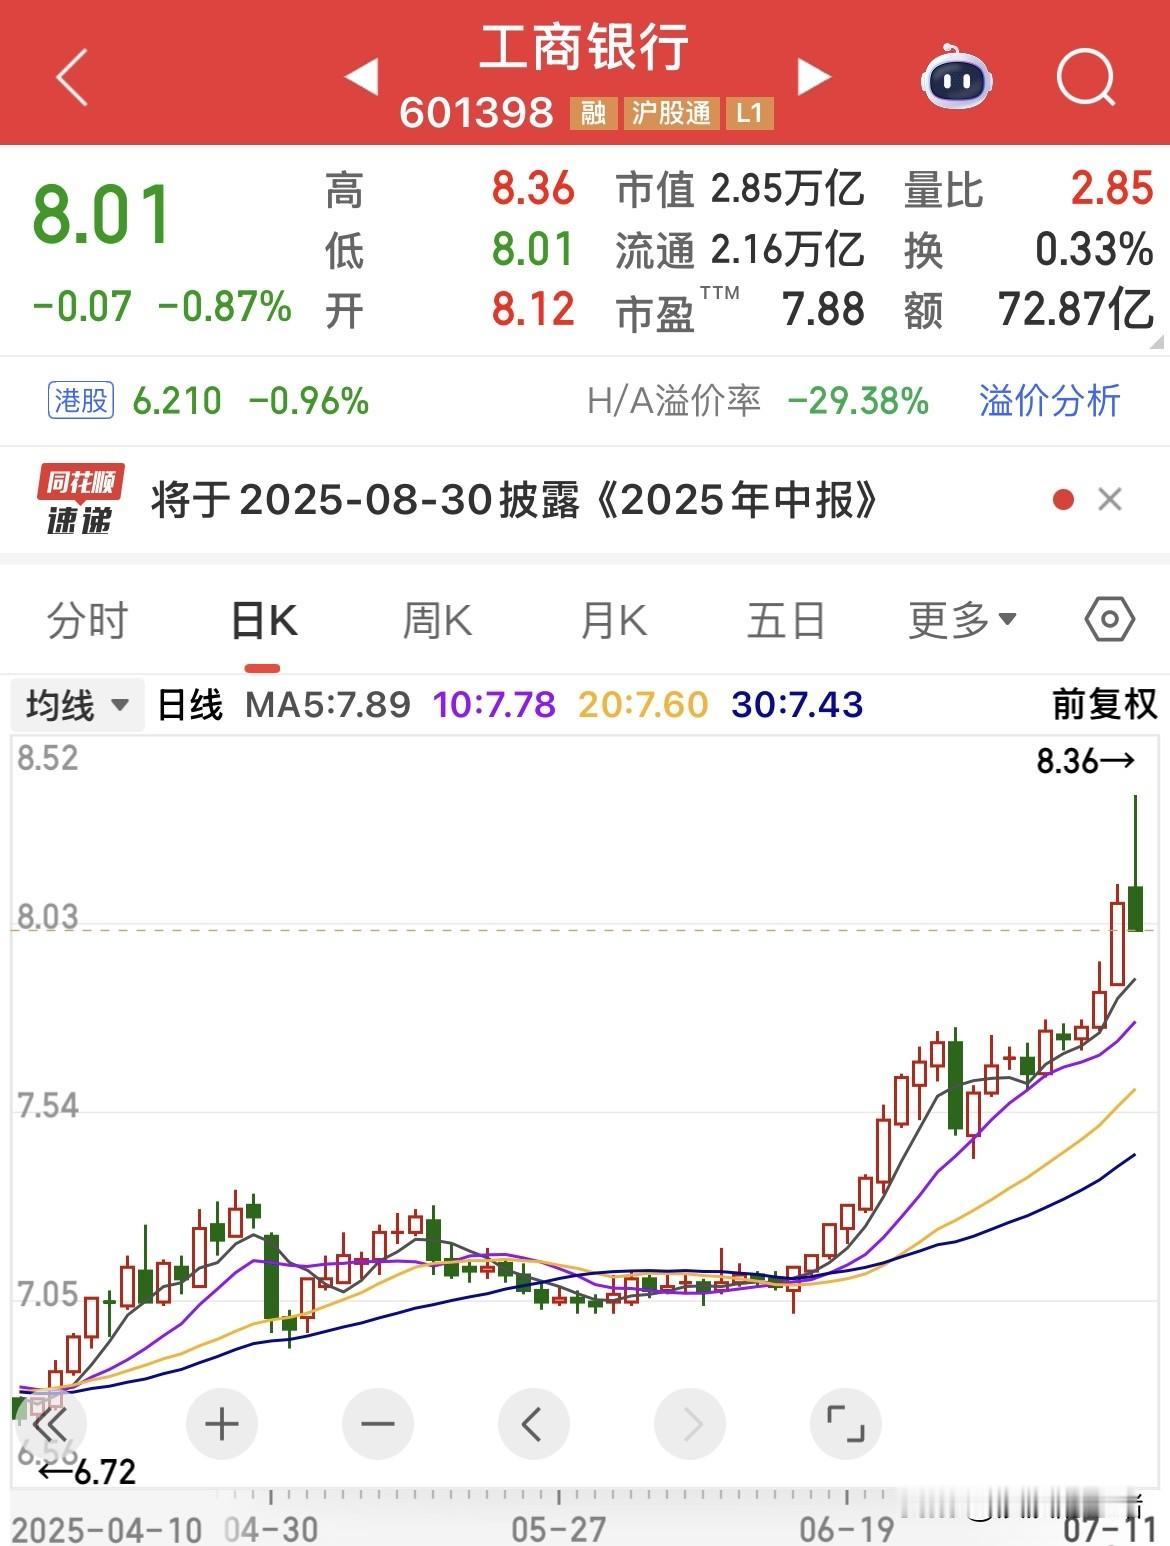The image size is (1170, 1546).
Task: Tap the 6.72 low price marker
Action: click(87, 1471)
